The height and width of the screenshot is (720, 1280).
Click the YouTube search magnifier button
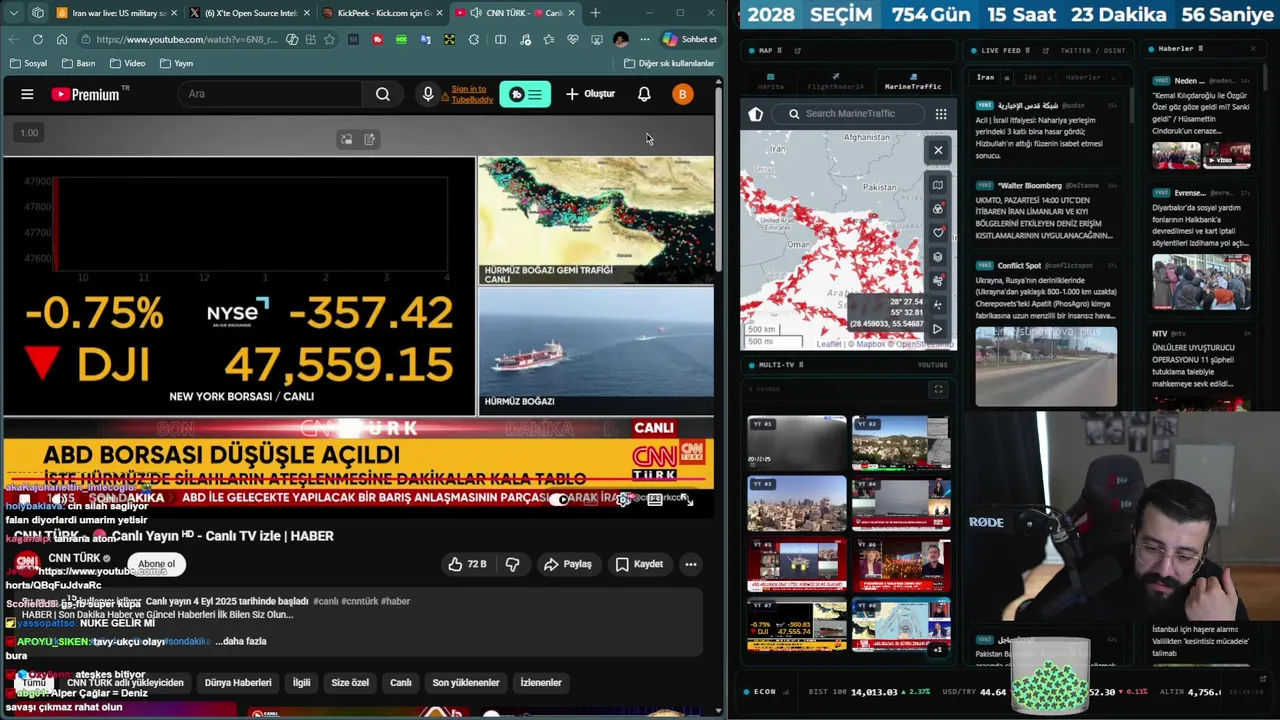(383, 94)
